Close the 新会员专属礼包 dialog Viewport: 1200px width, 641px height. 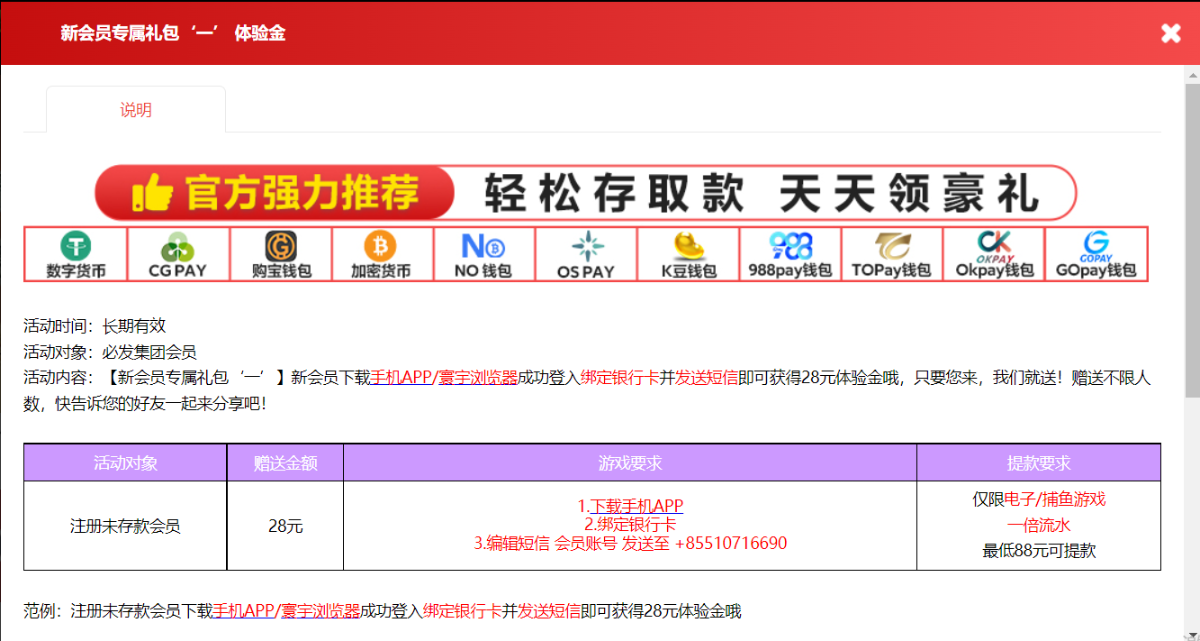pyautogui.click(x=1171, y=33)
